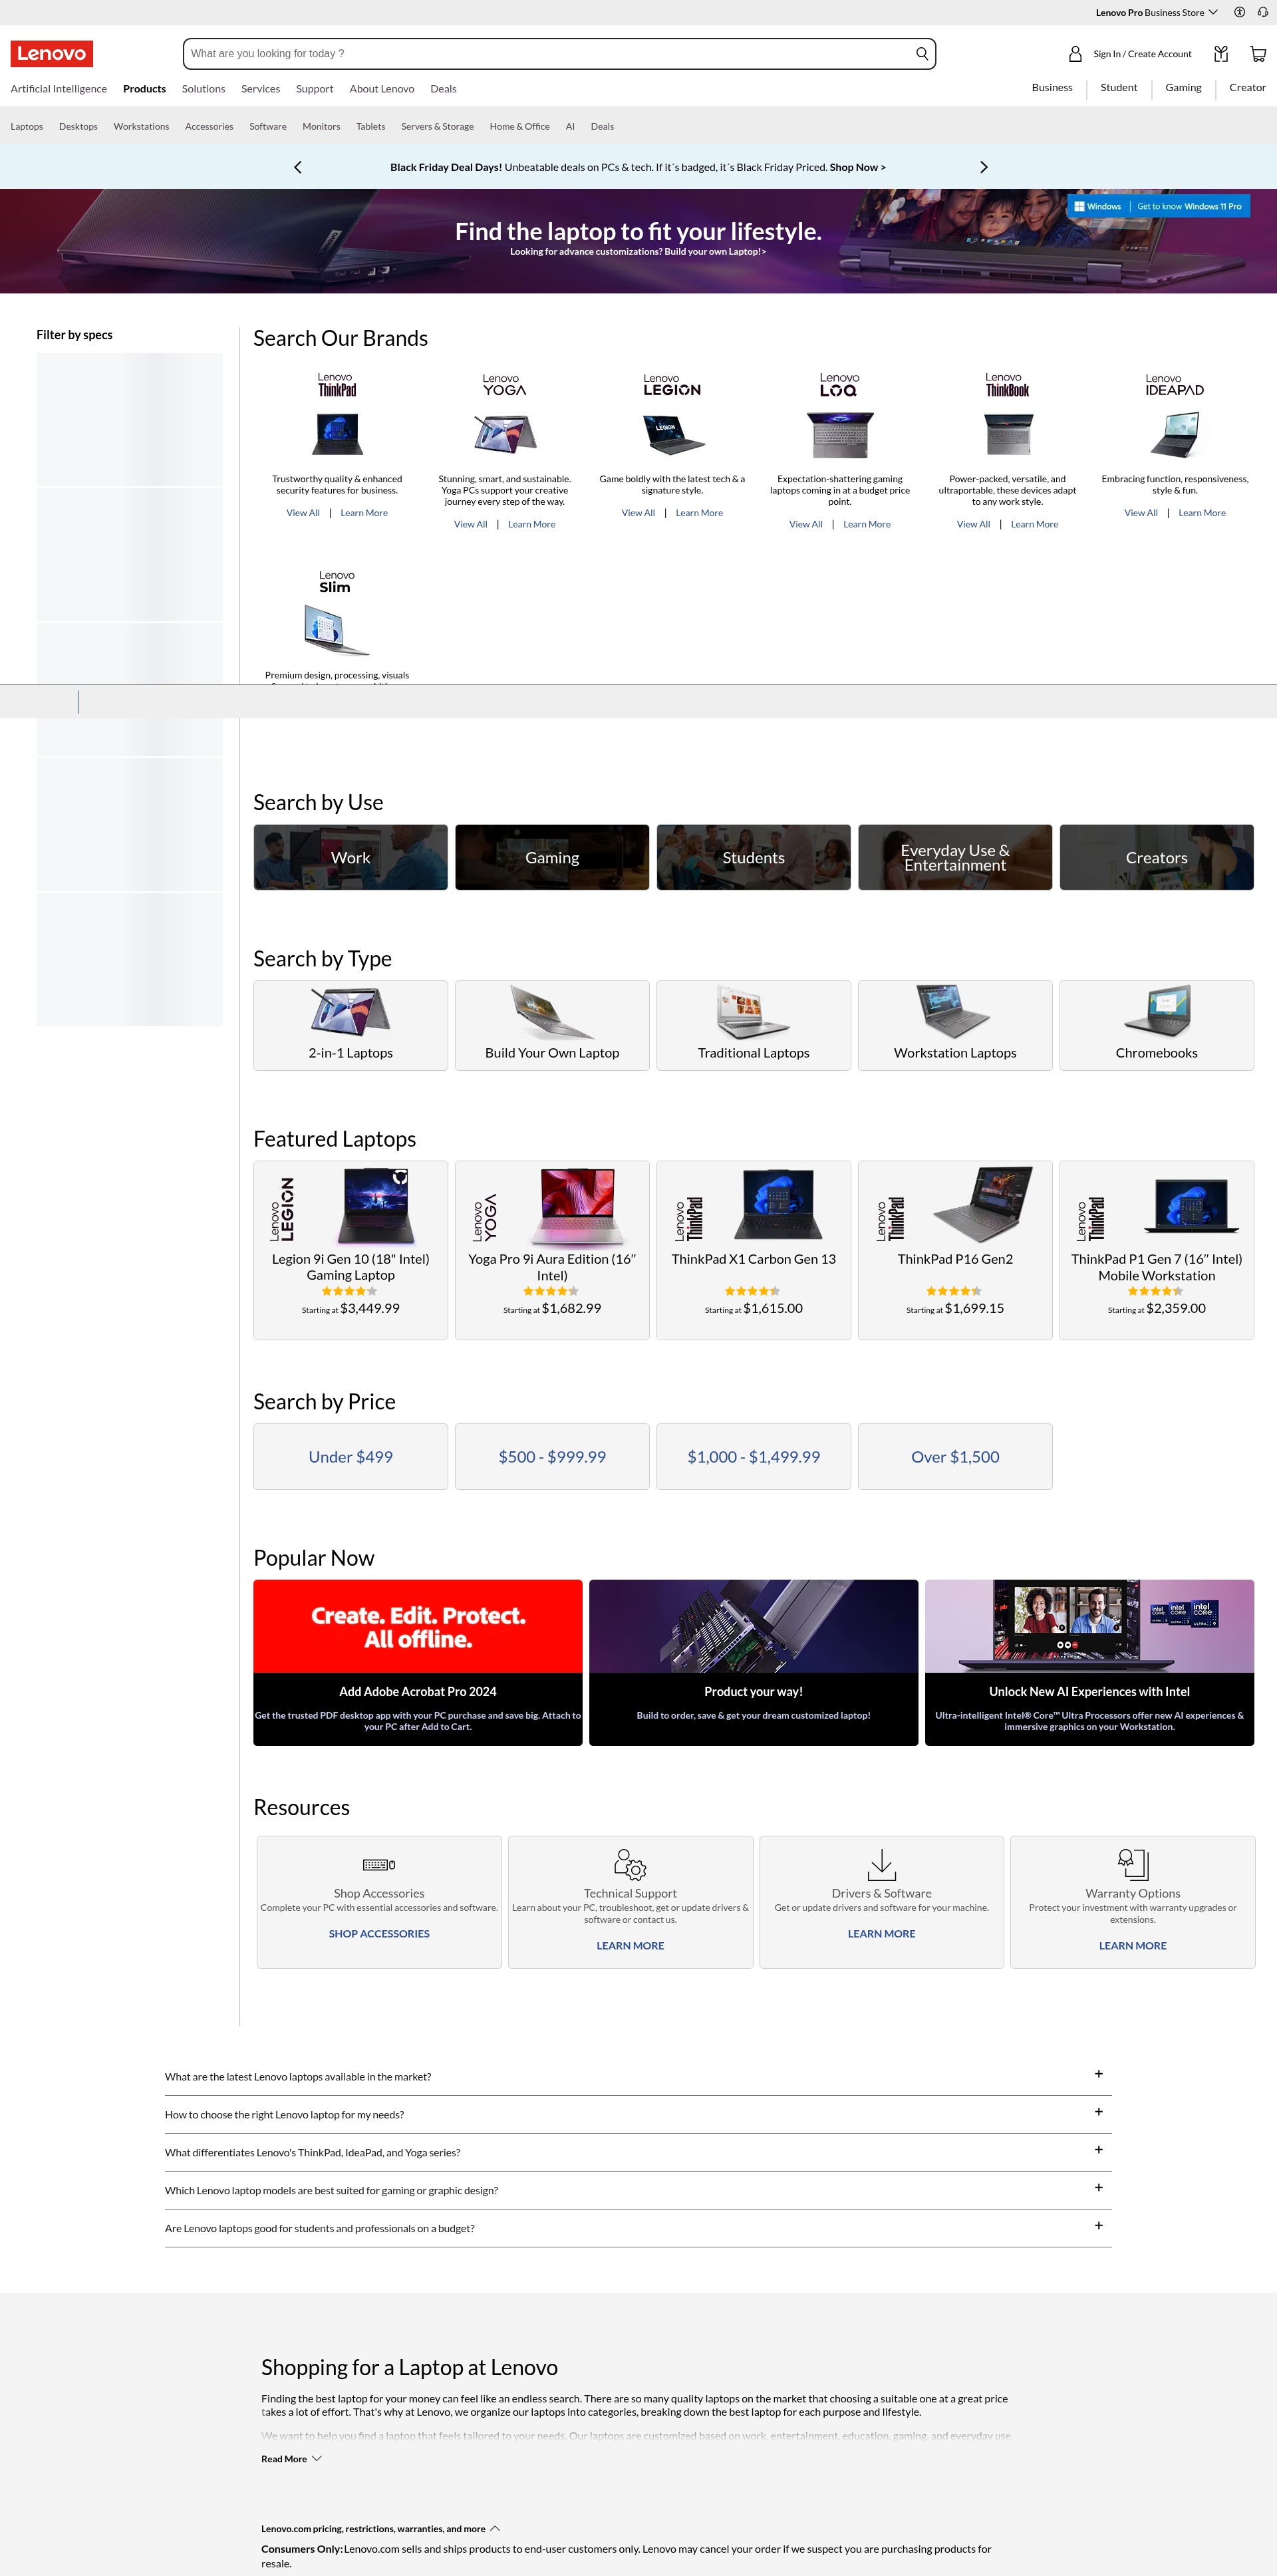Choose the $500 - $999.99 price range
The width and height of the screenshot is (1277, 2576).
pos(552,1457)
